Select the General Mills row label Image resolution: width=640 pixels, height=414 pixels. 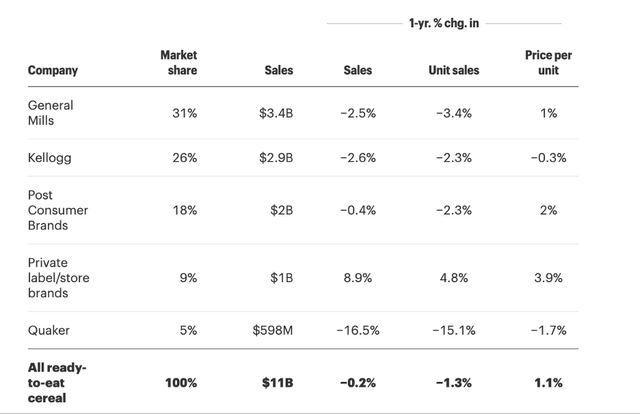[50, 113]
